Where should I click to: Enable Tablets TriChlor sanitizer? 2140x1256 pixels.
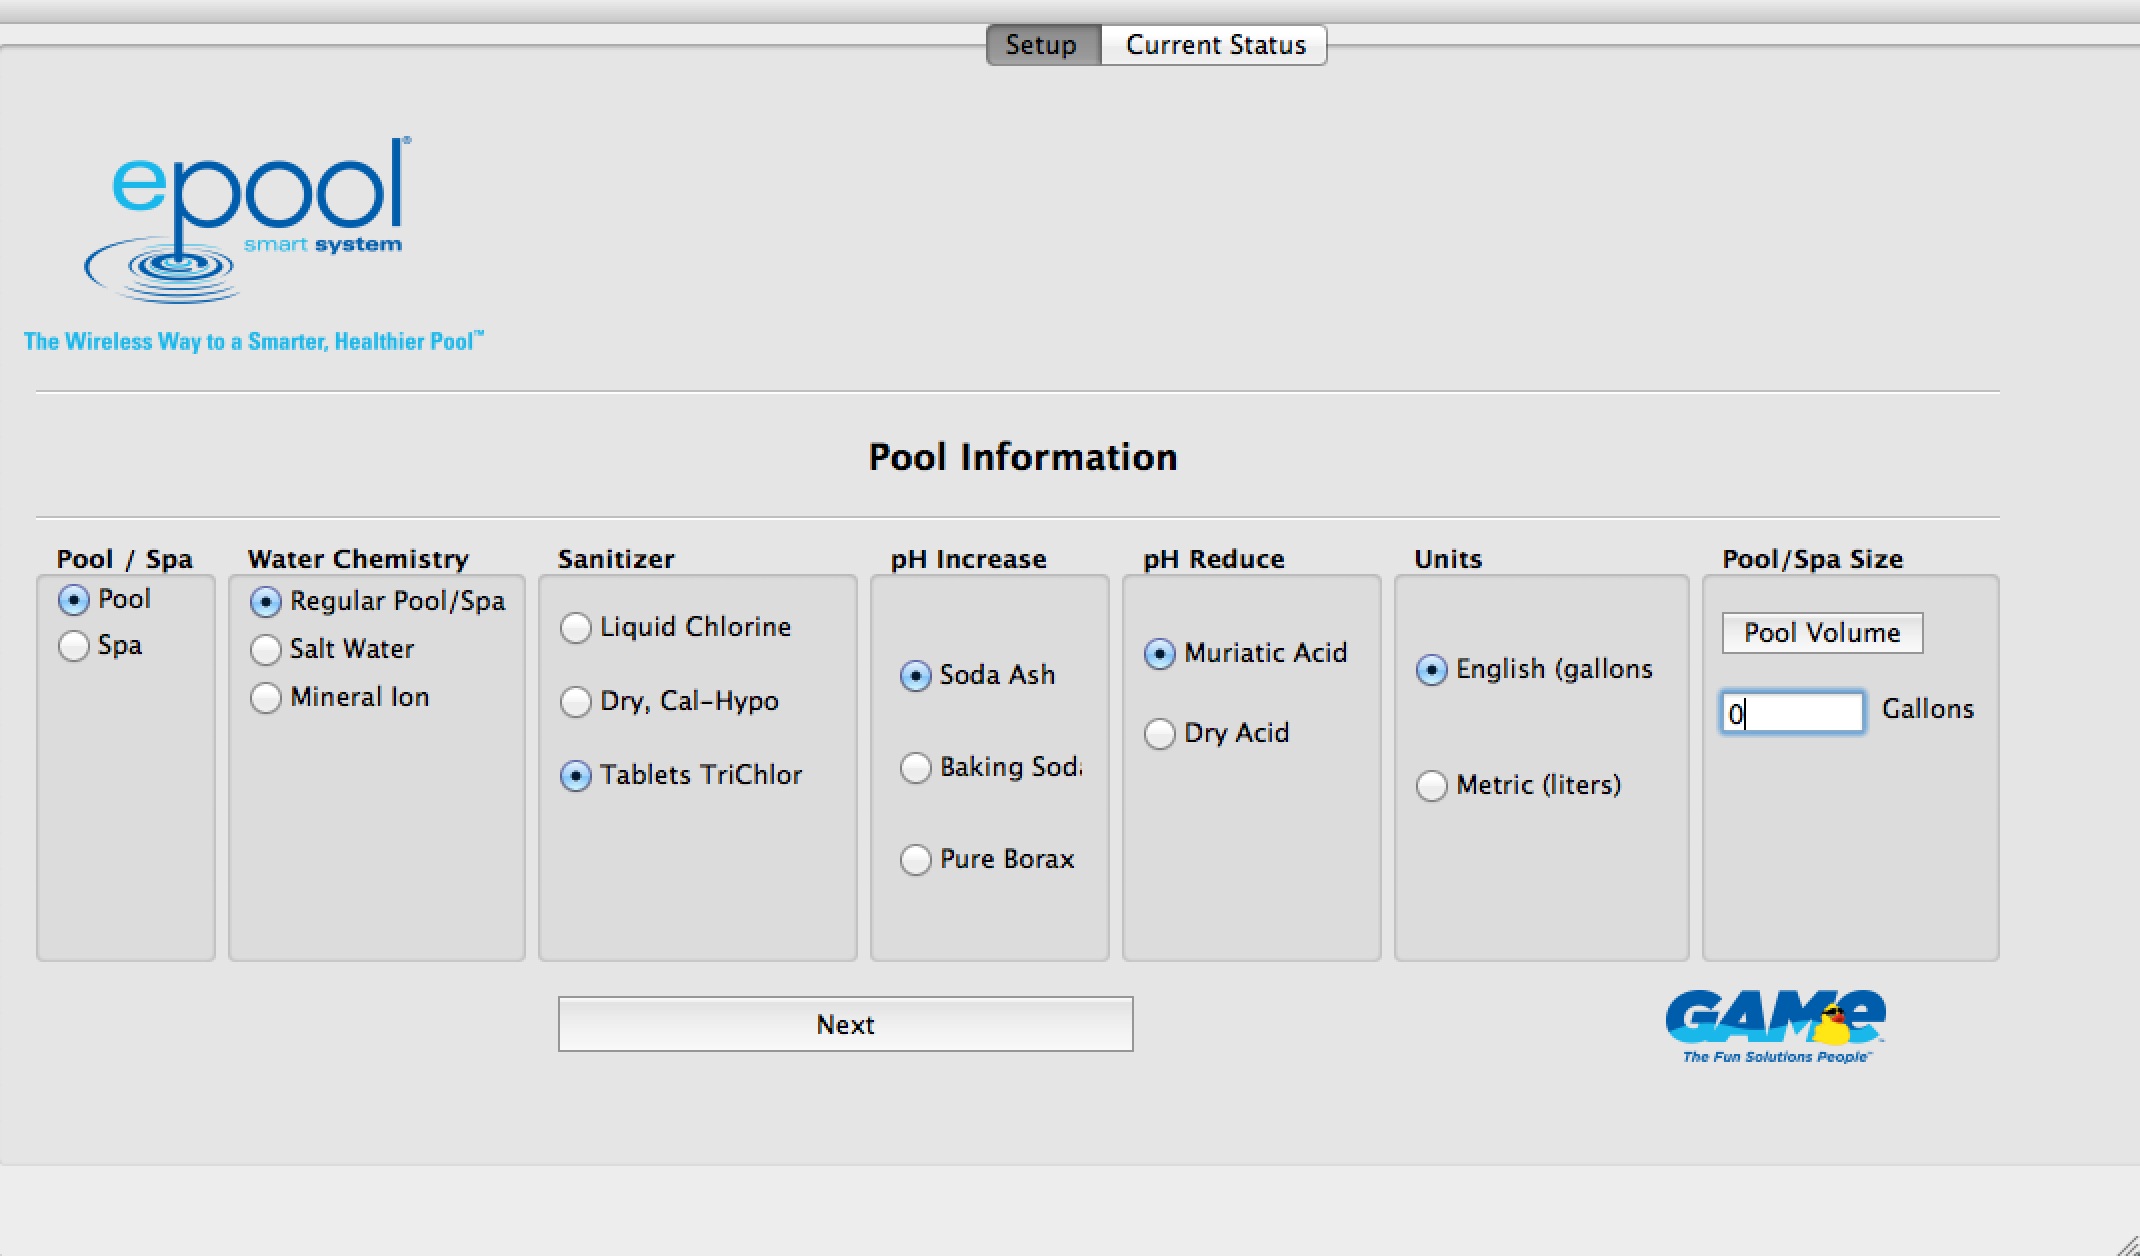pyautogui.click(x=575, y=775)
